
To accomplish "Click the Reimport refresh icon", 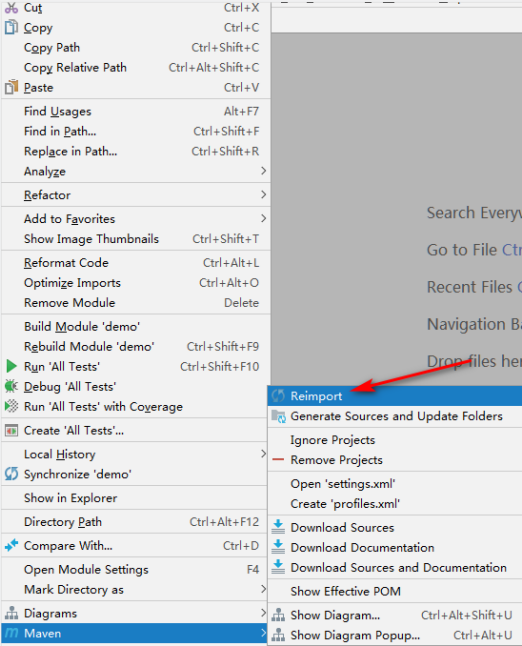I will (x=278, y=396).
